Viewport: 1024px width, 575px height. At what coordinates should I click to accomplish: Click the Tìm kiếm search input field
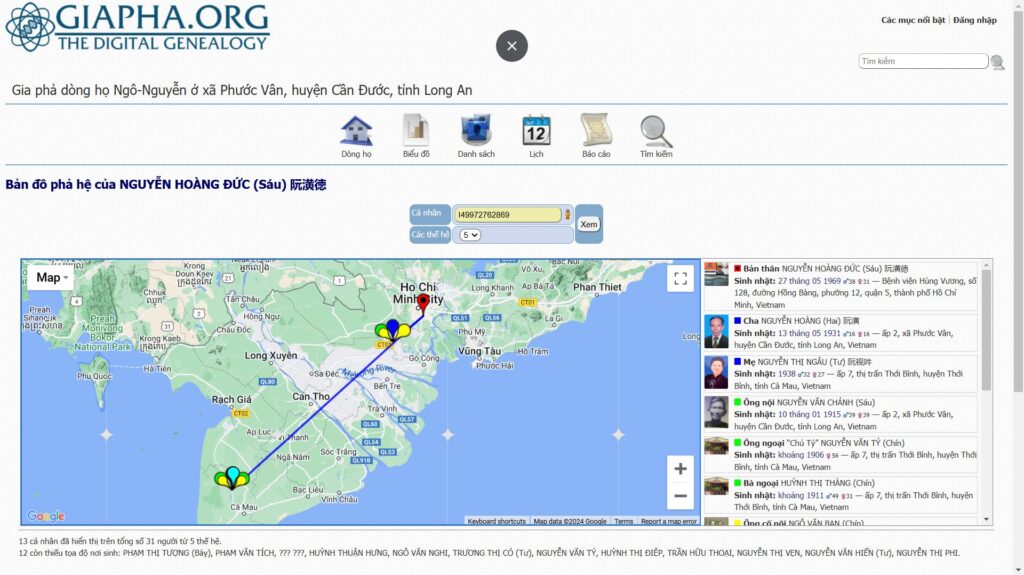click(x=923, y=61)
